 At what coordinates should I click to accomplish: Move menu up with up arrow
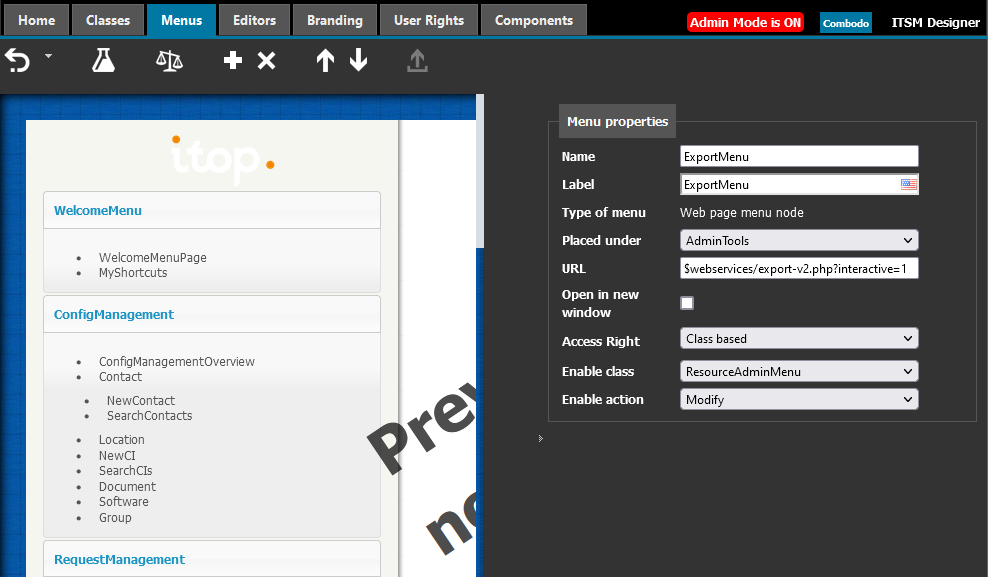(325, 61)
